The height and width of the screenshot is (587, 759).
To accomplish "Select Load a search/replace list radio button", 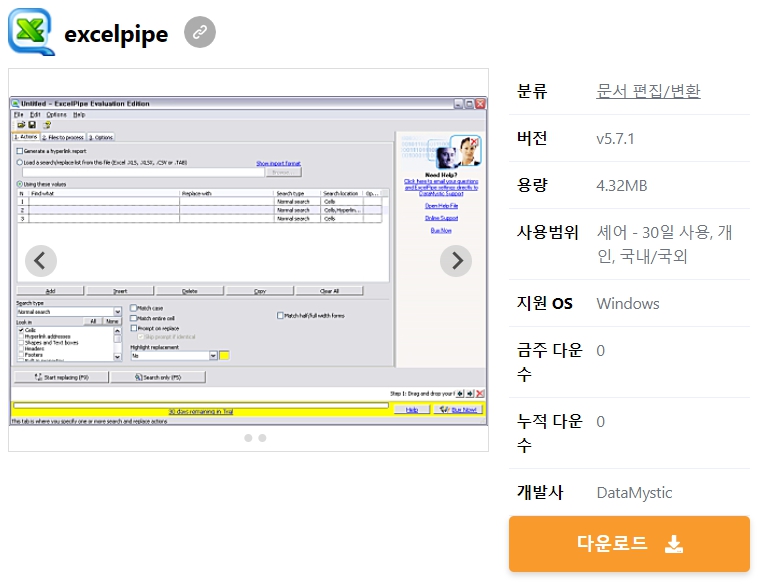I will [20, 163].
